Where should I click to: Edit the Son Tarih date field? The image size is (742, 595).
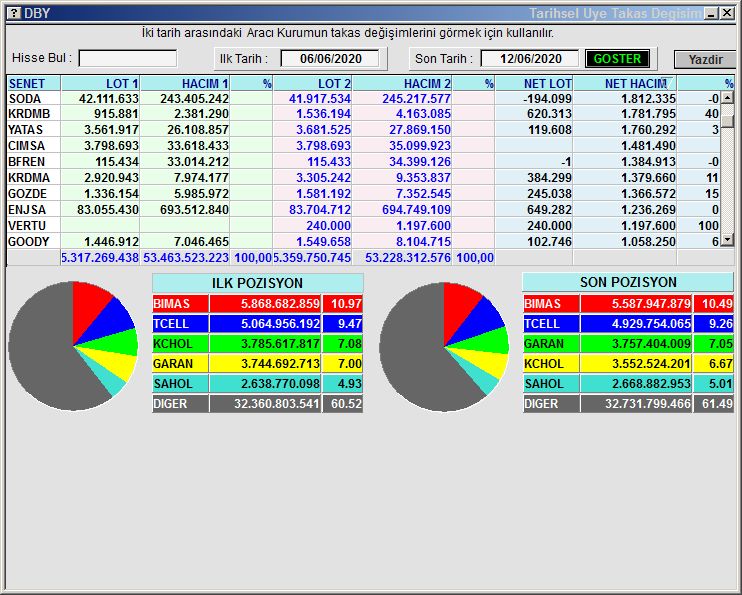pos(530,59)
